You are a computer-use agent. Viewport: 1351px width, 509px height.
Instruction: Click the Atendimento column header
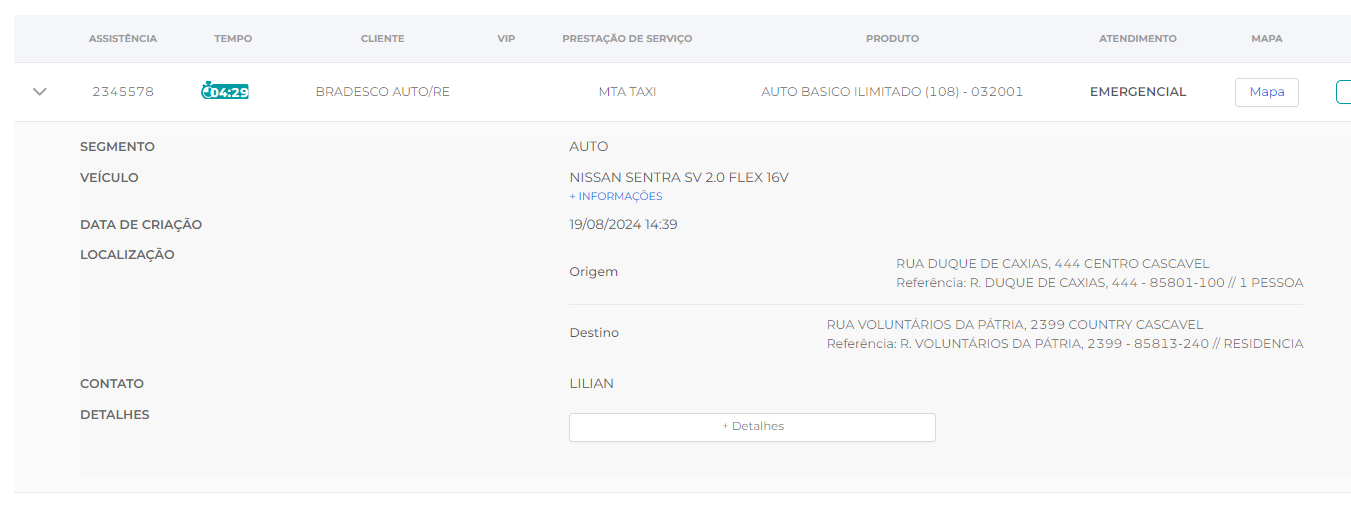pyautogui.click(x=1138, y=39)
